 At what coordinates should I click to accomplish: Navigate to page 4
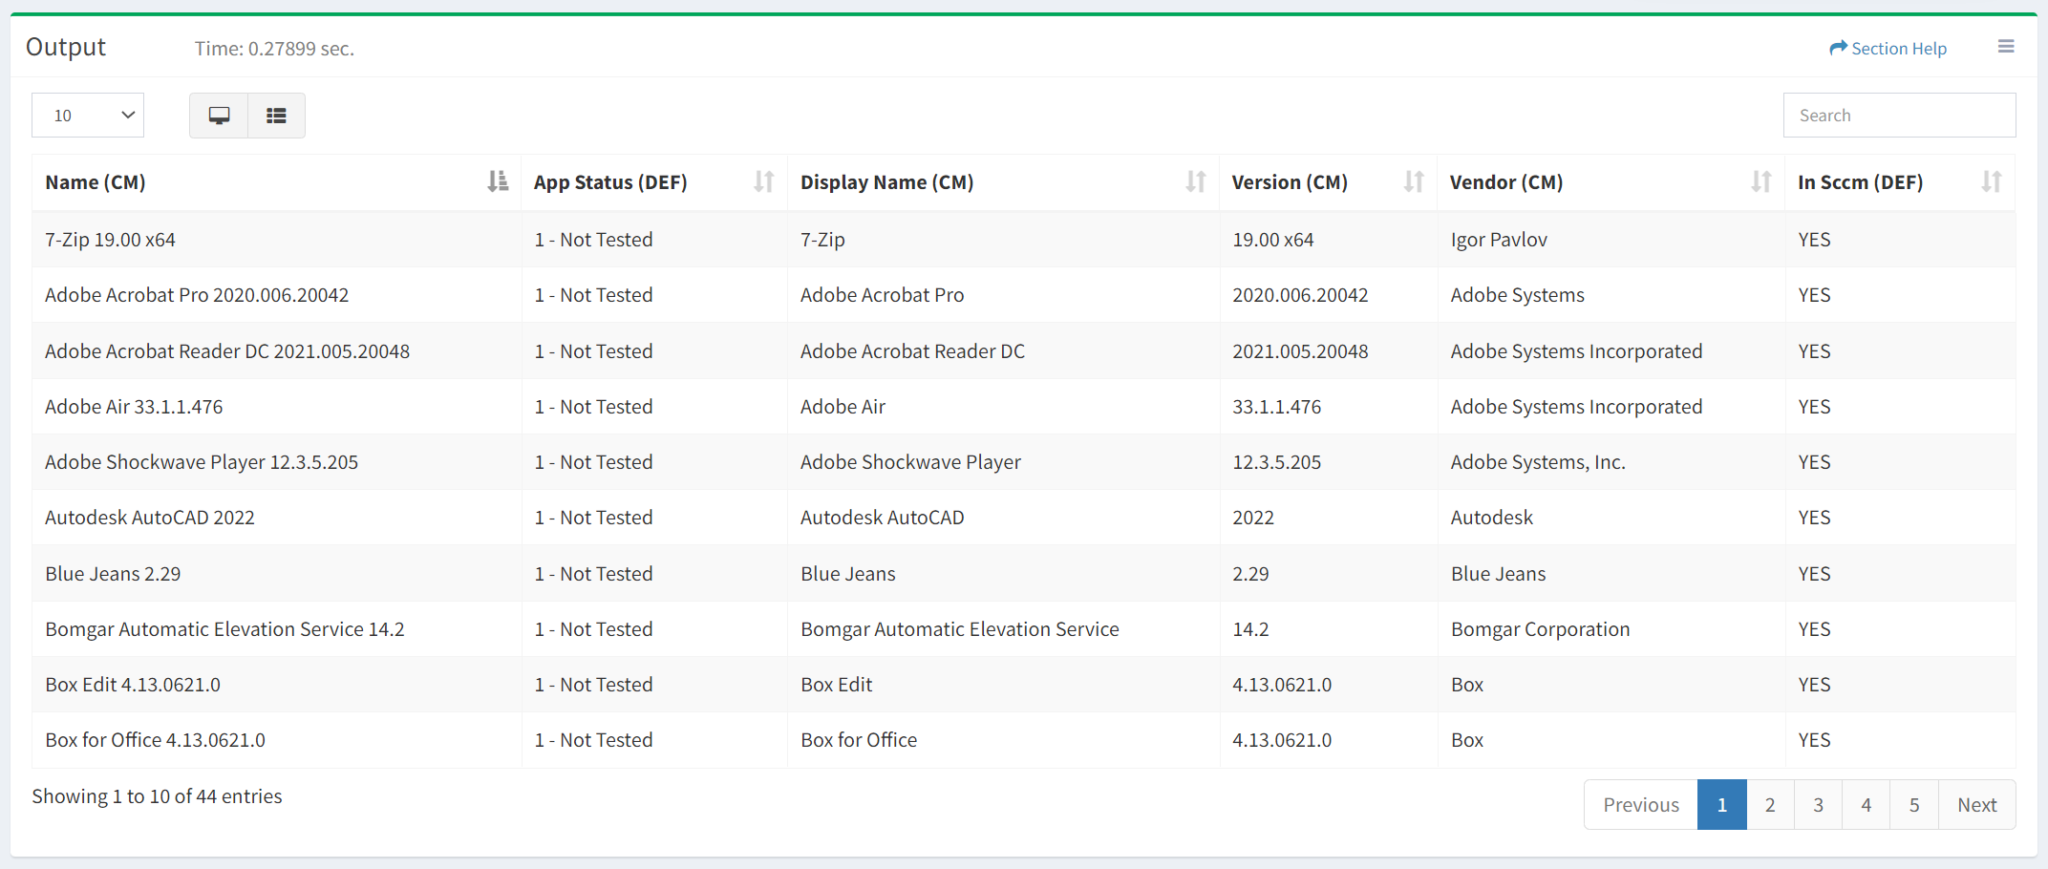point(1866,805)
